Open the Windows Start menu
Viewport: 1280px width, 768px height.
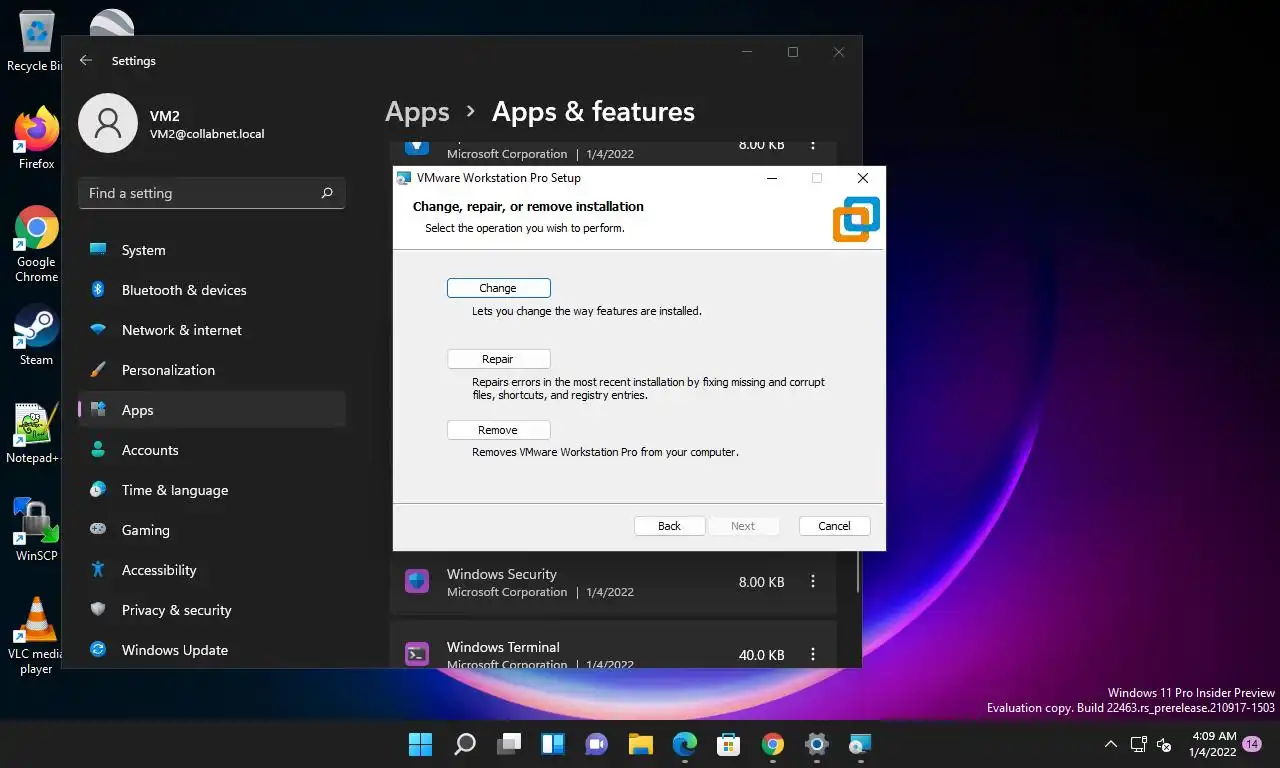(421, 744)
